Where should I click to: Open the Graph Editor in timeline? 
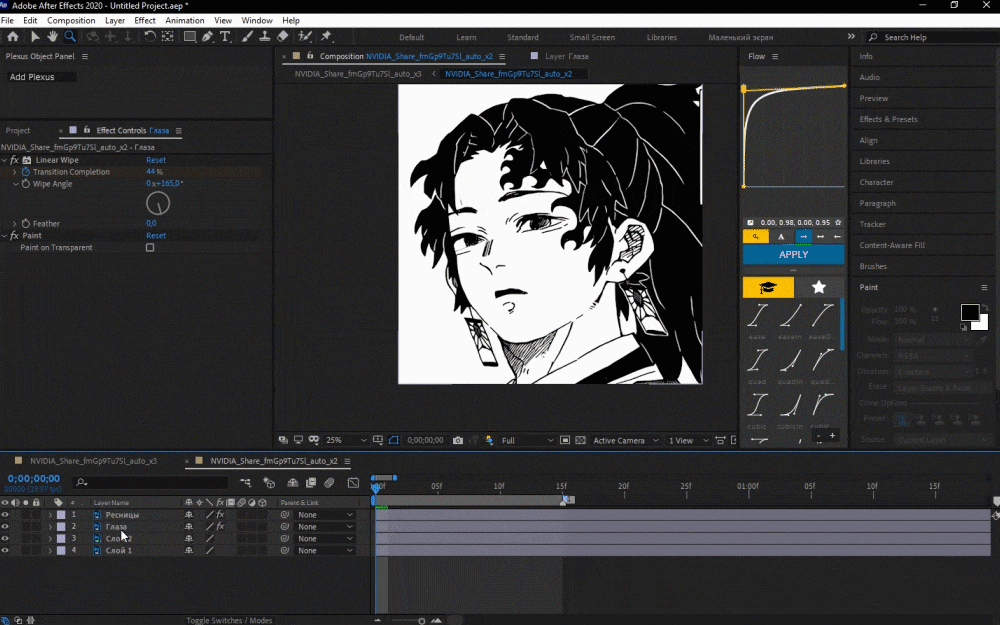(353, 483)
